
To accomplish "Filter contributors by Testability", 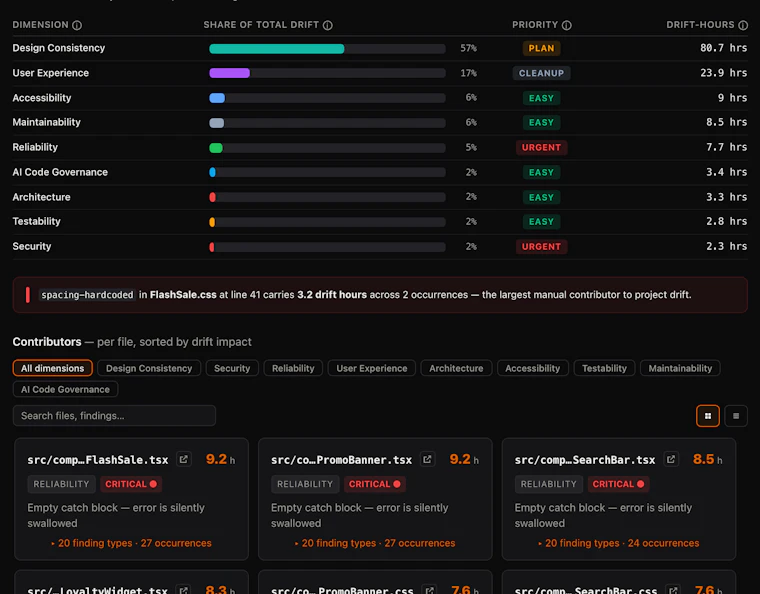I will [604, 368].
